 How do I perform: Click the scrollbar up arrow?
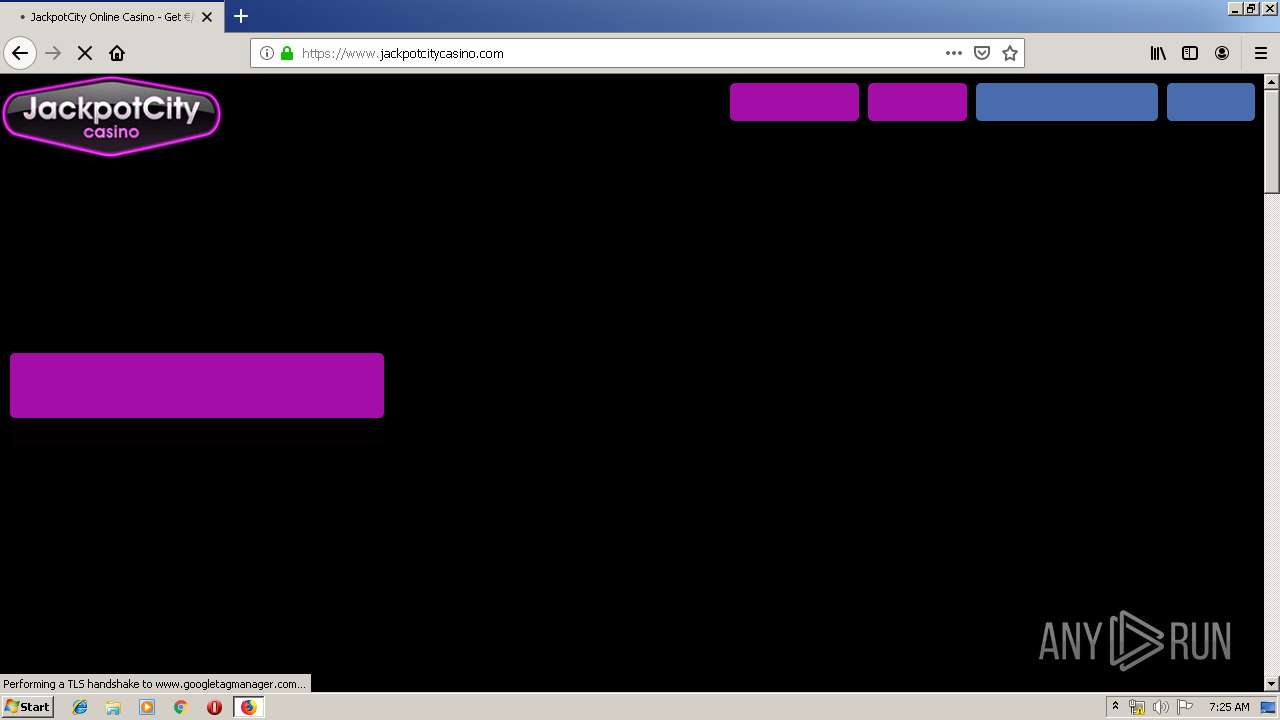tap(1272, 81)
